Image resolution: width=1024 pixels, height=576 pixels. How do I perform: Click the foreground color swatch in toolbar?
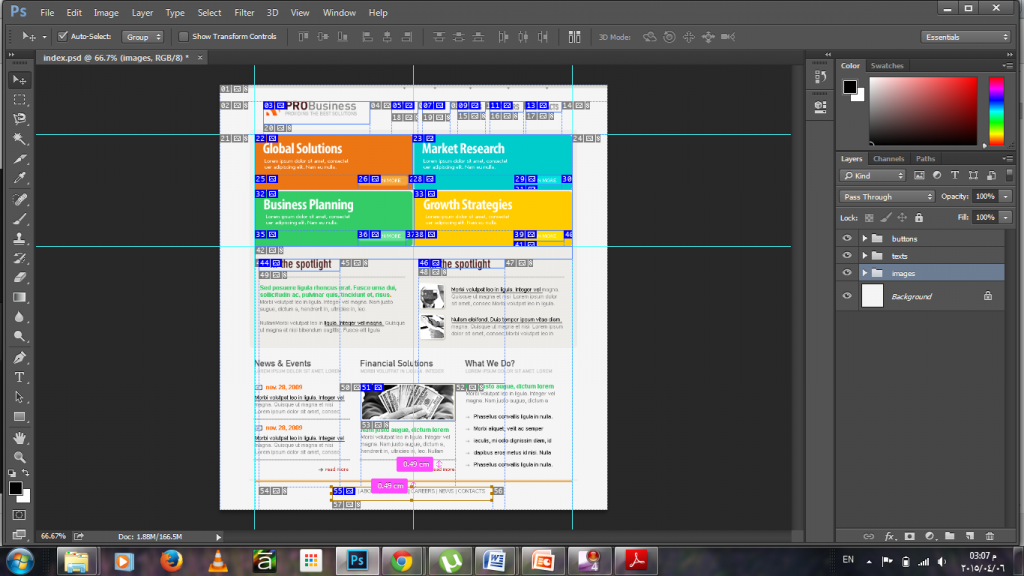tap(15, 488)
